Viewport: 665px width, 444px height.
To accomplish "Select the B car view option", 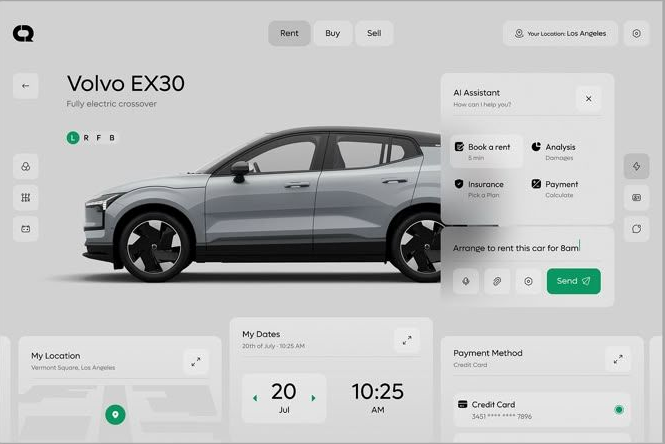I will coord(112,138).
